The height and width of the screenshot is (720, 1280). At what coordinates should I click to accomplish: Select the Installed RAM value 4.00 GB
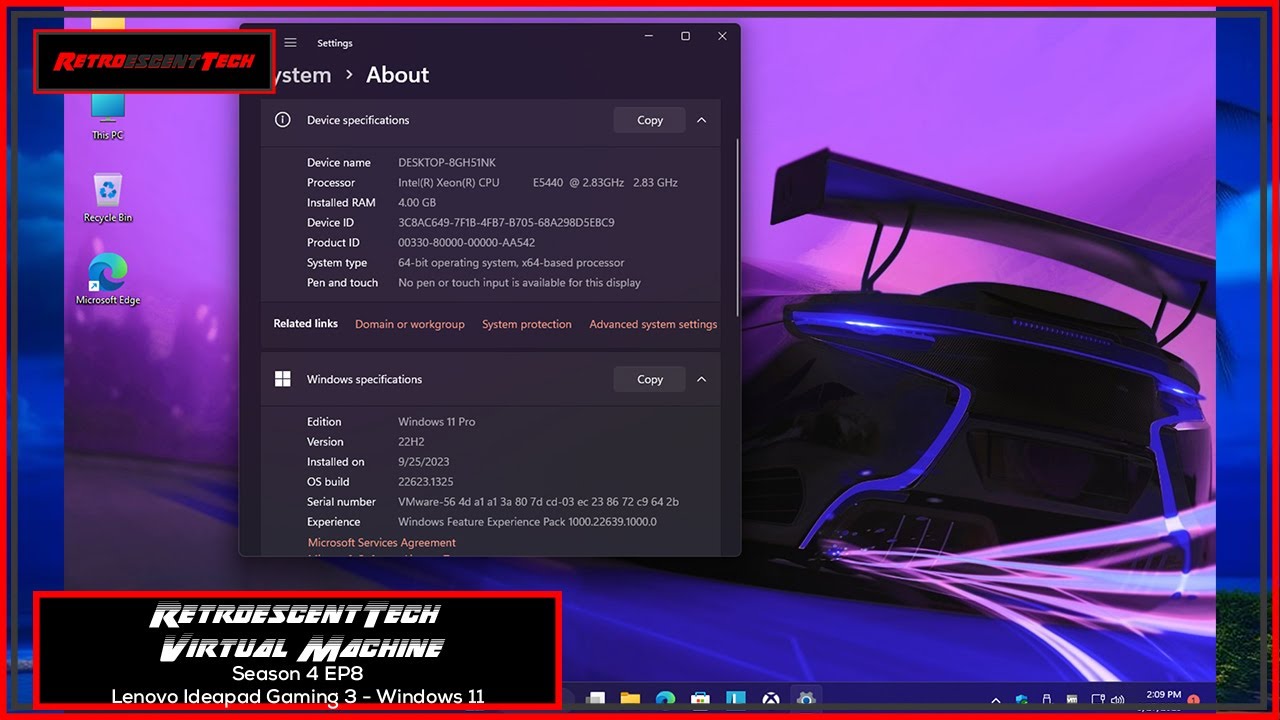coord(417,202)
